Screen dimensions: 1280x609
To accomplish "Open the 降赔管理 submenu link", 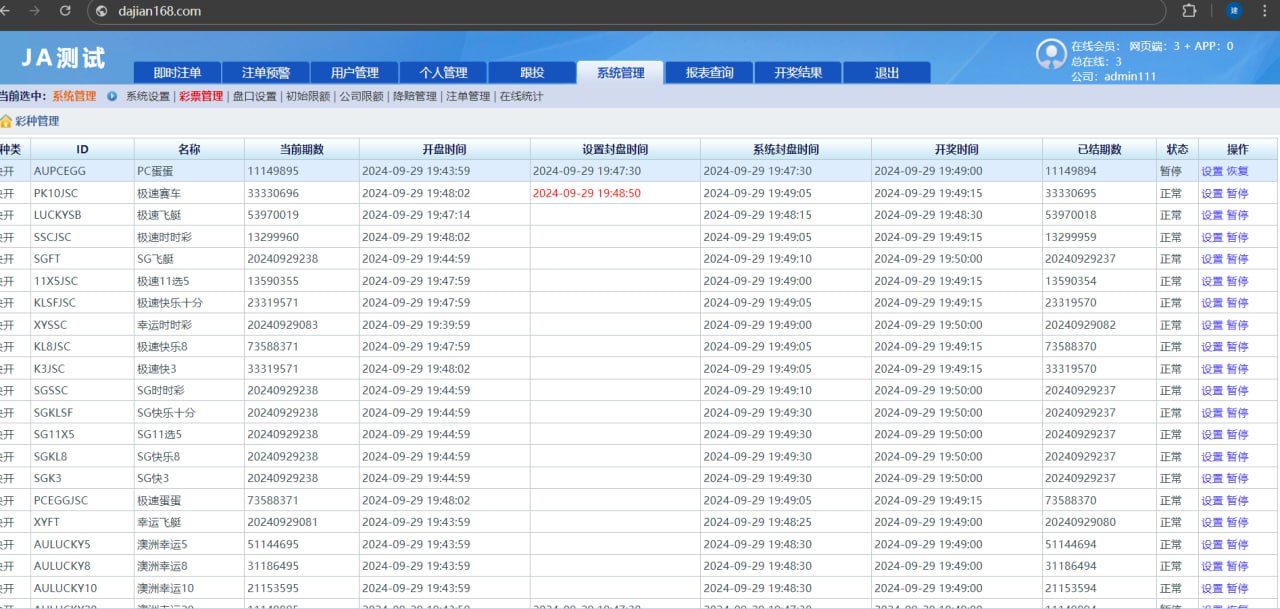I will [414, 97].
